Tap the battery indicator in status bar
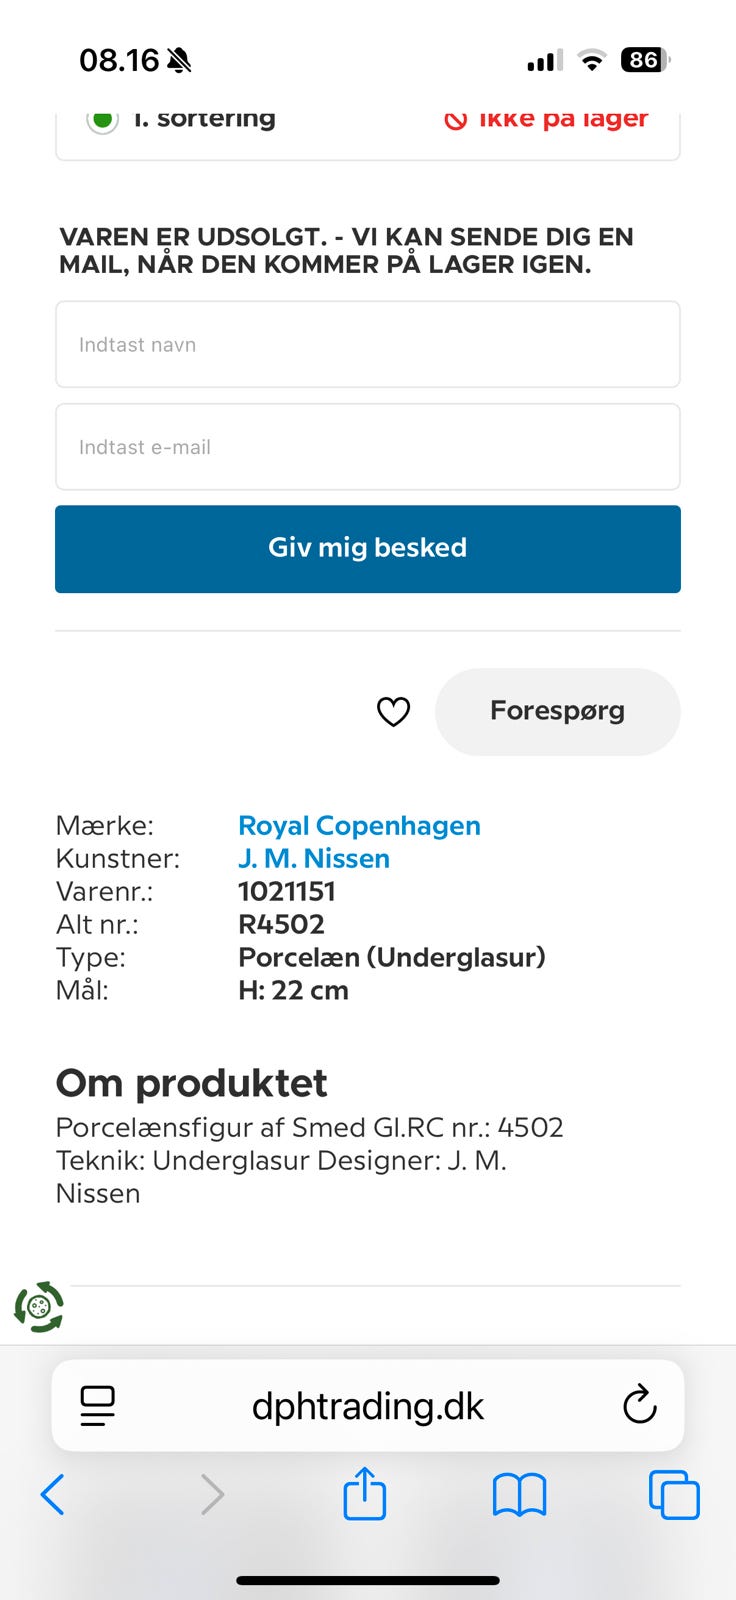The height and width of the screenshot is (1600, 736). 645,60
